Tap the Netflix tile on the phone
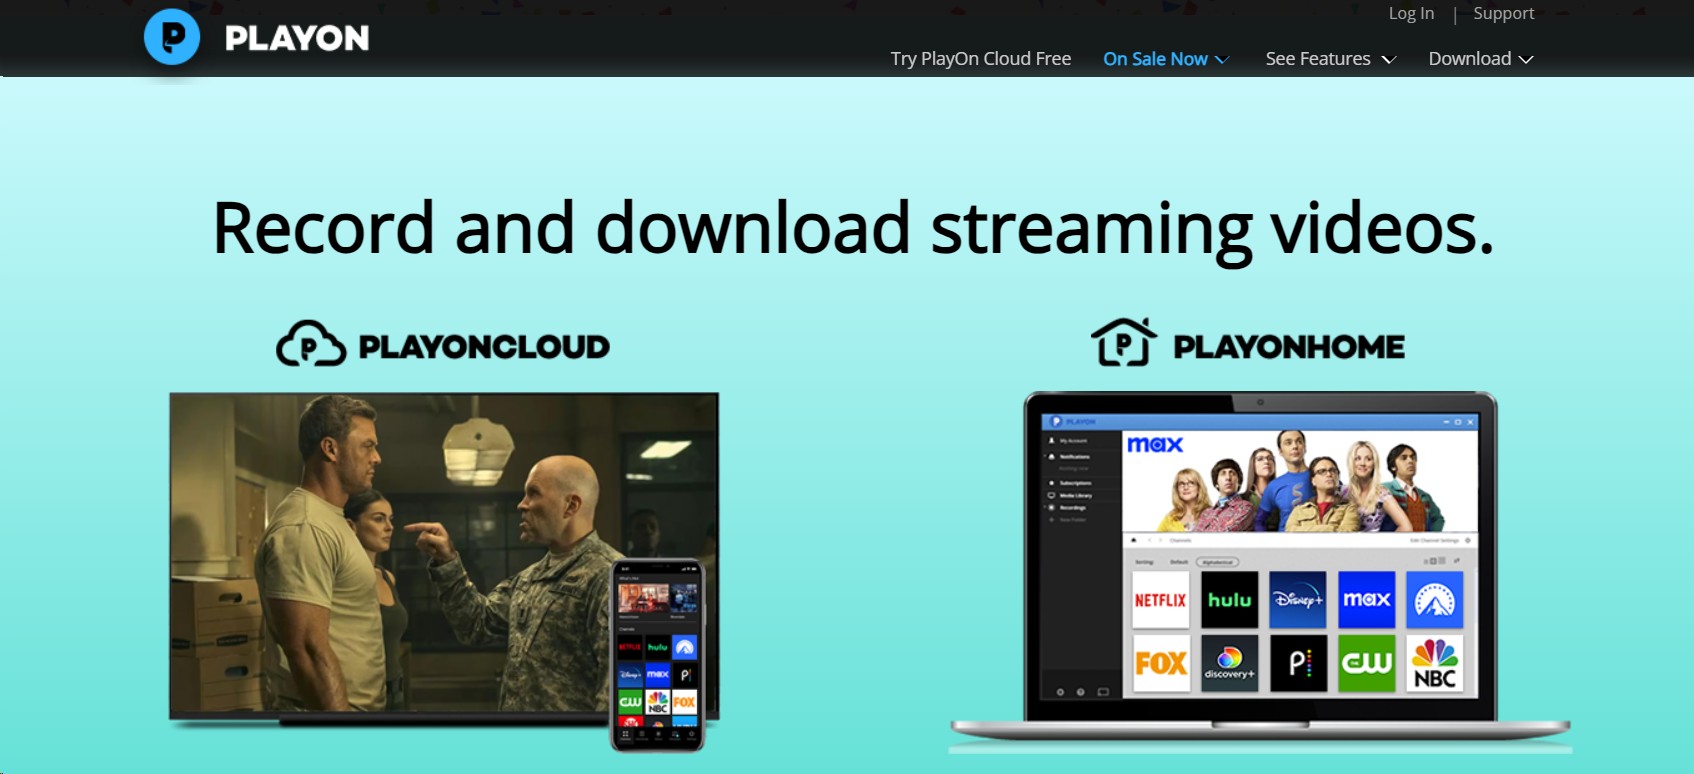1694x774 pixels. (630, 647)
